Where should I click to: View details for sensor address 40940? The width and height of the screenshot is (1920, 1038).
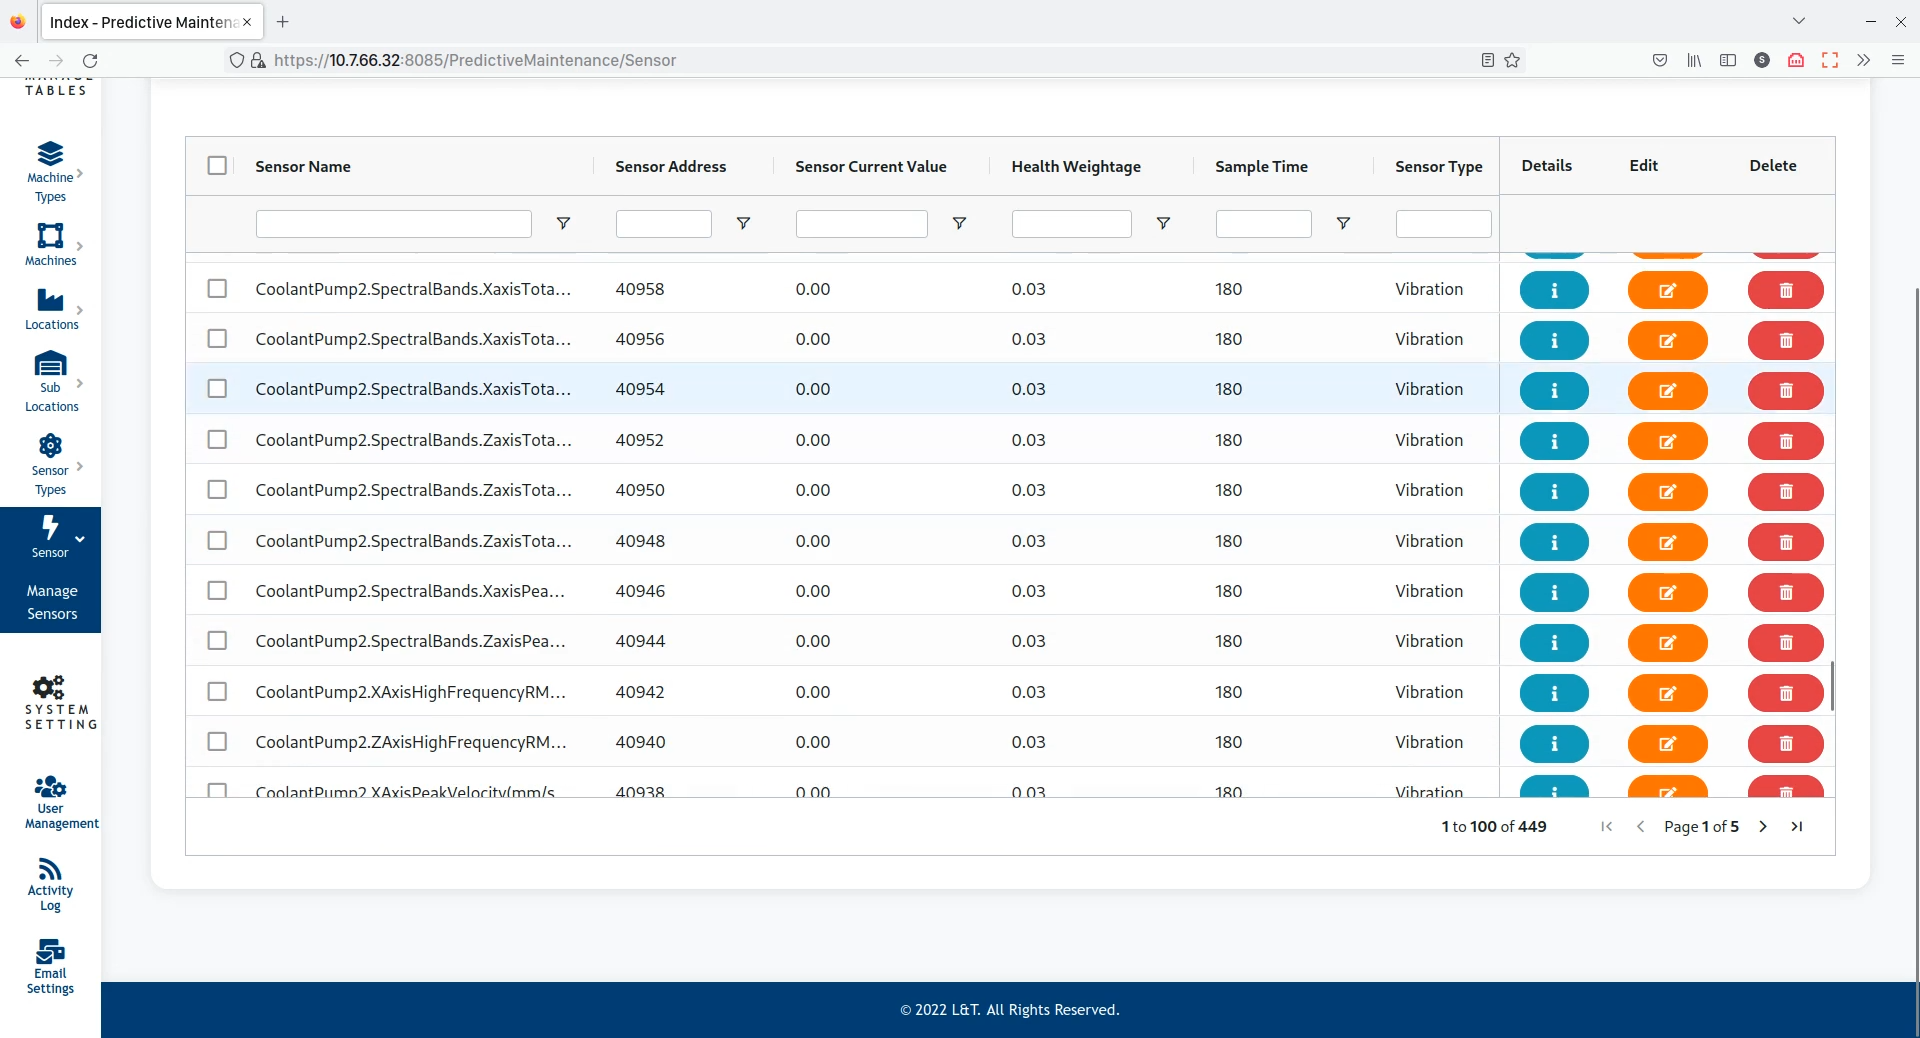(1554, 744)
